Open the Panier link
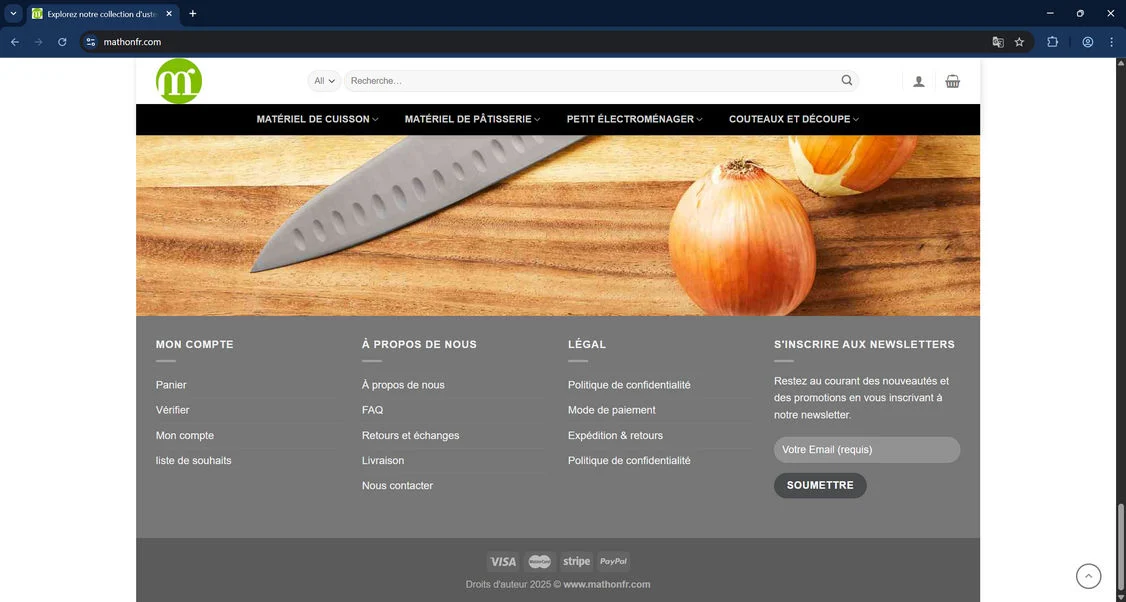 (171, 385)
